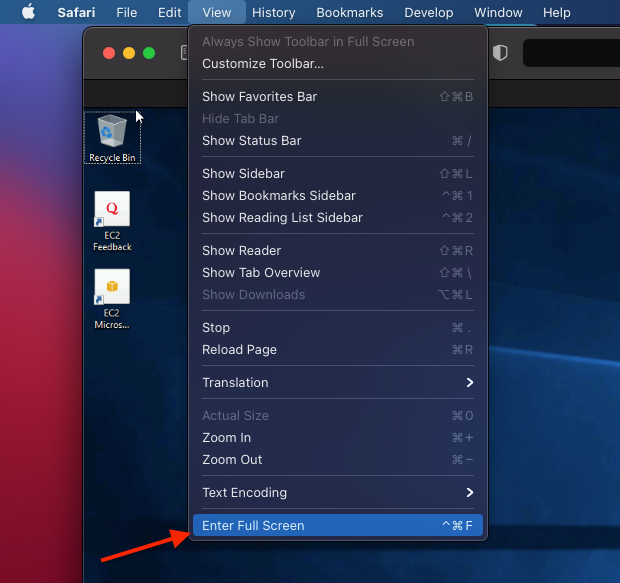620x583 pixels.
Task: Choose Reload Page
Action: point(338,350)
